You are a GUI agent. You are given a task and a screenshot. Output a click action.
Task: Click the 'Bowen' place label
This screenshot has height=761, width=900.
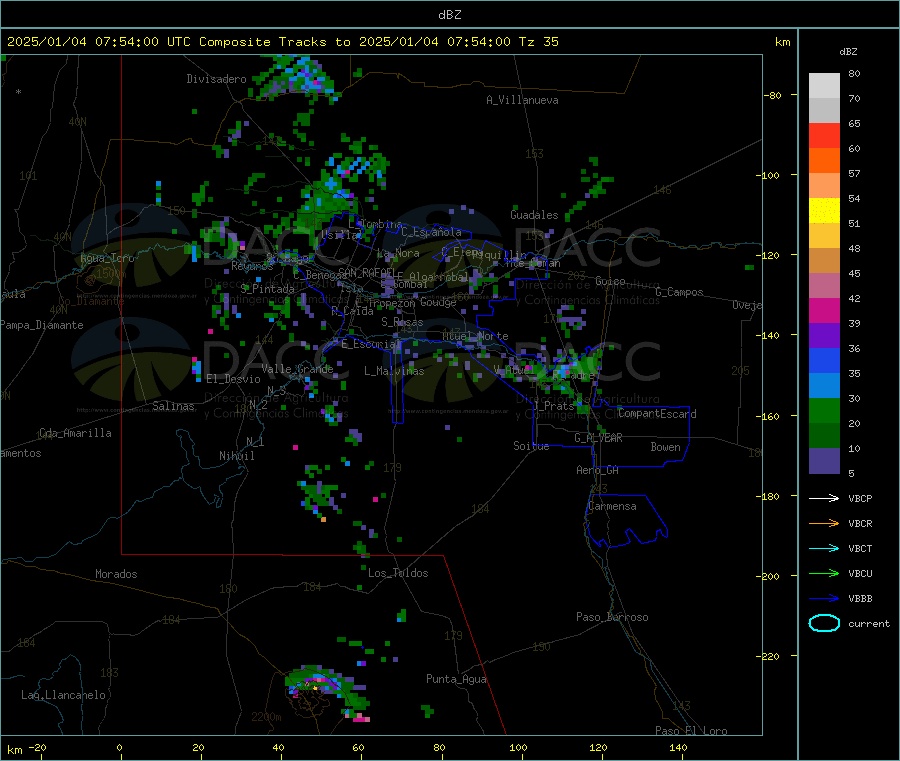(x=665, y=447)
